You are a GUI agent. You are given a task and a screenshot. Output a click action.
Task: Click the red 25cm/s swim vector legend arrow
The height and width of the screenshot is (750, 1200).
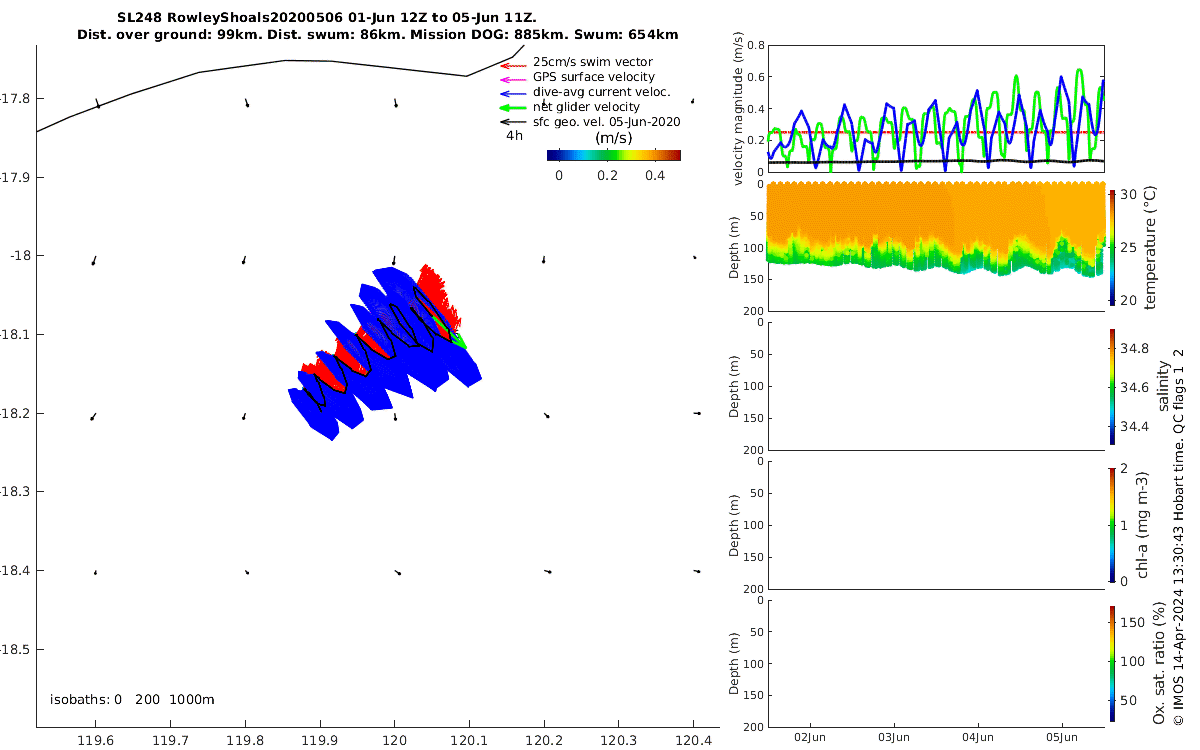[x=513, y=64]
